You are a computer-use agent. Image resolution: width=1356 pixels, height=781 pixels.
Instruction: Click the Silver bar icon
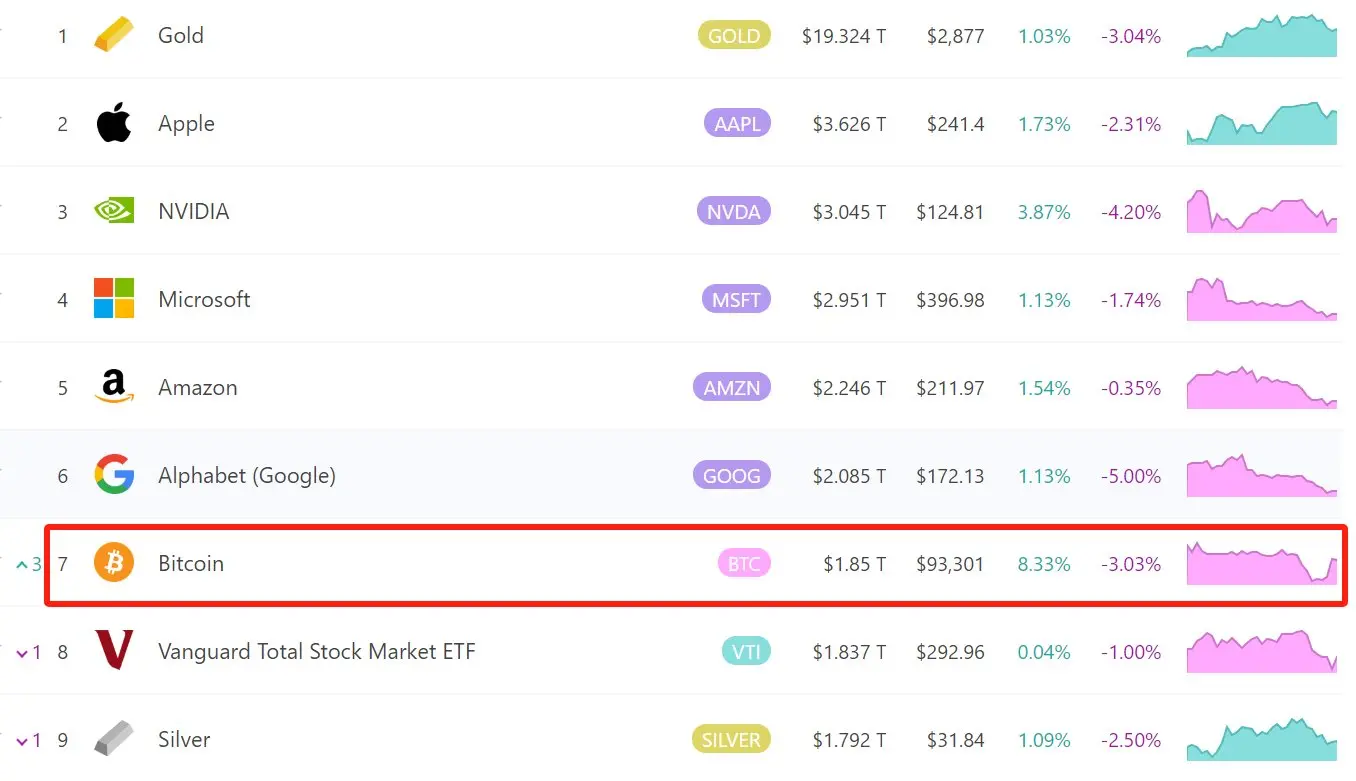point(113,739)
